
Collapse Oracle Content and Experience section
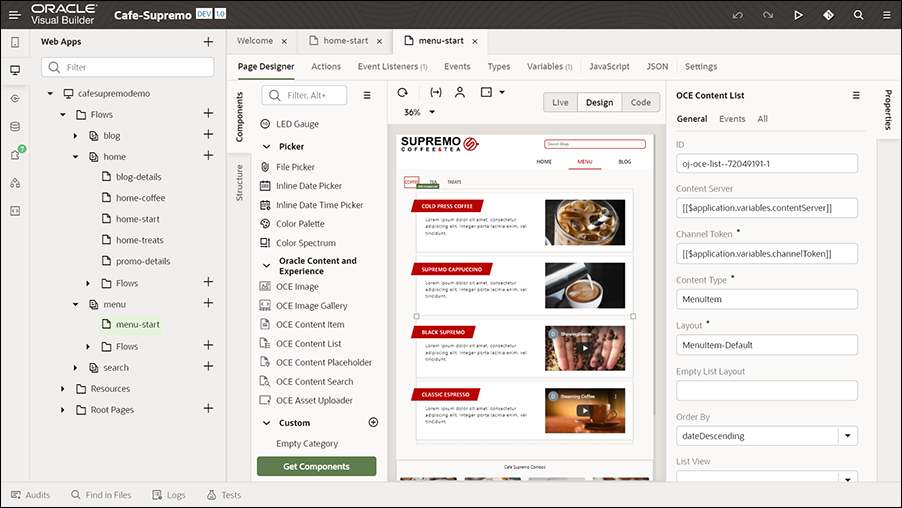click(x=266, y=266)
